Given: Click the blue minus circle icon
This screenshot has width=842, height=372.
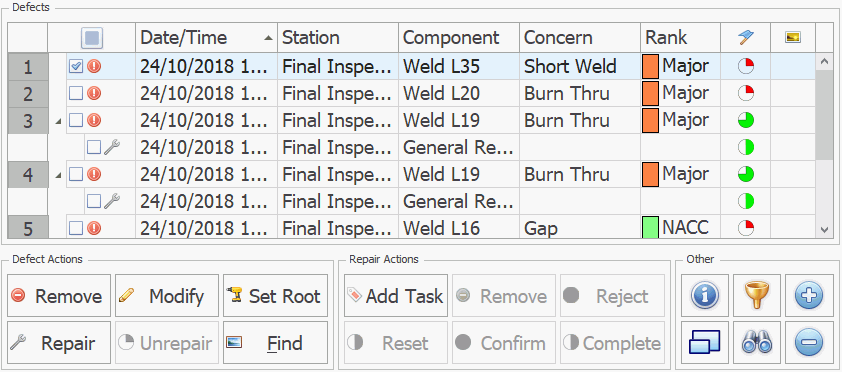Looking at the screenshot, I should [x=809, y=342].
